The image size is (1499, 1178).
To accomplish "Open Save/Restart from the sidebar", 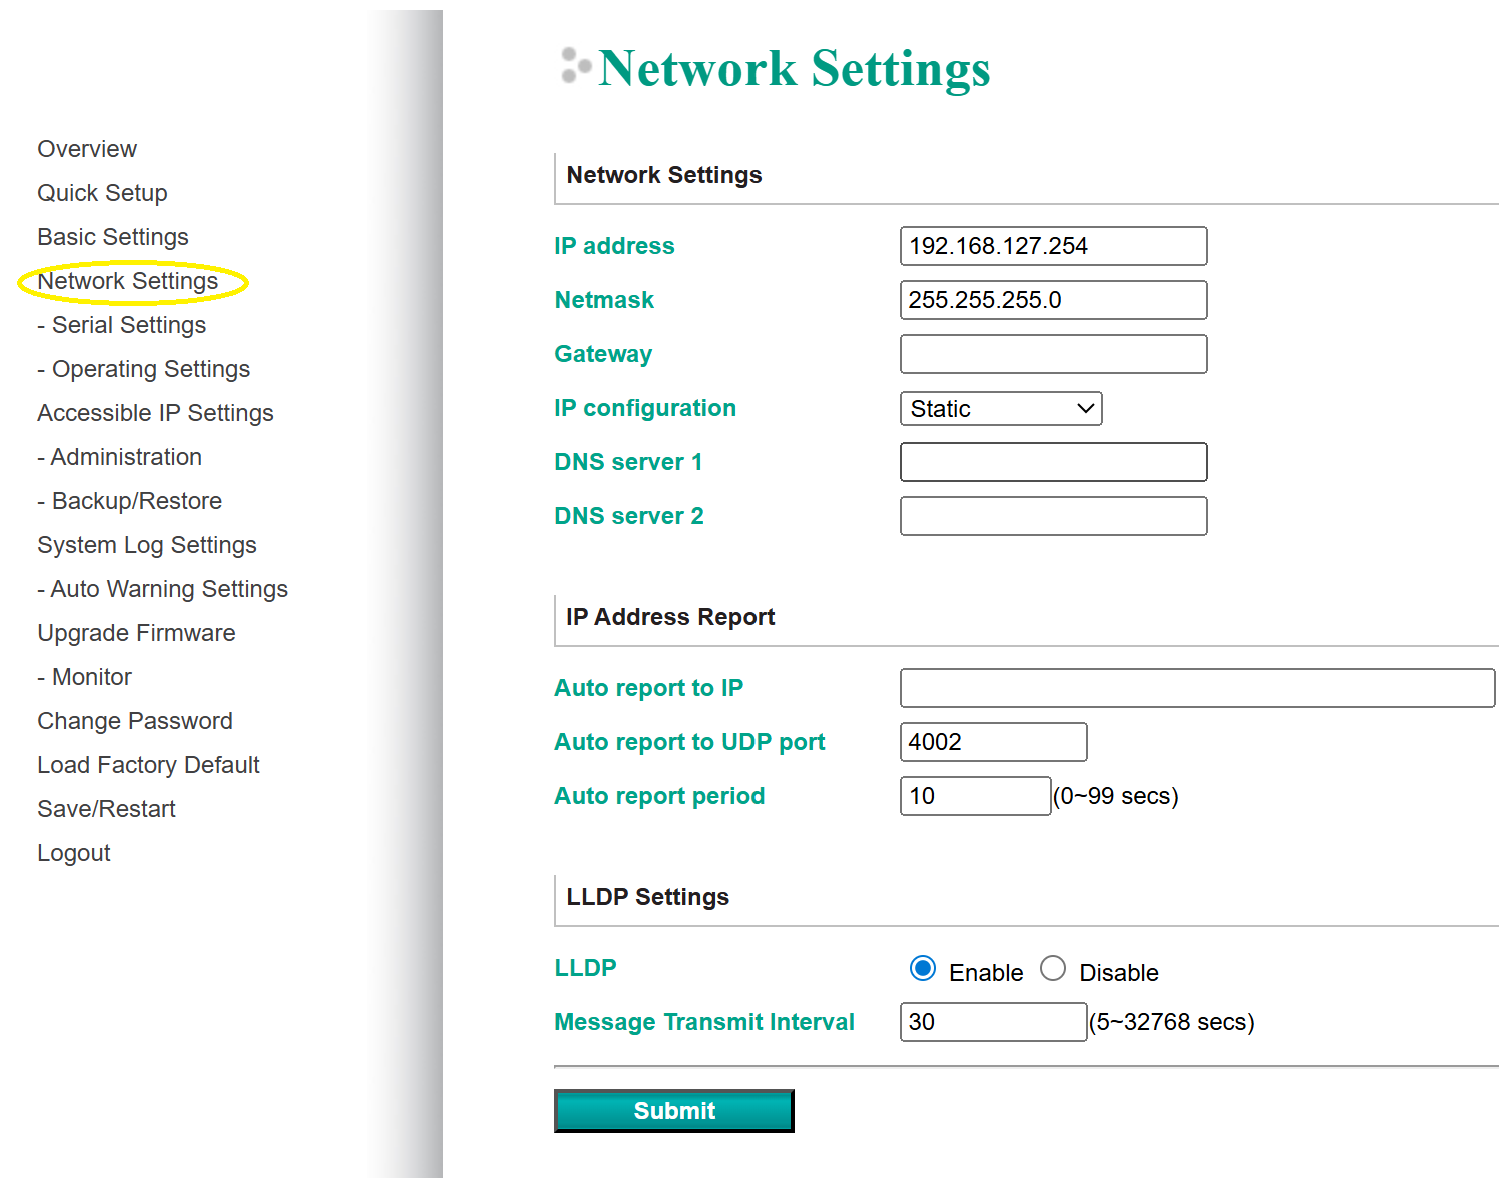I will click(x=106, y=809).
